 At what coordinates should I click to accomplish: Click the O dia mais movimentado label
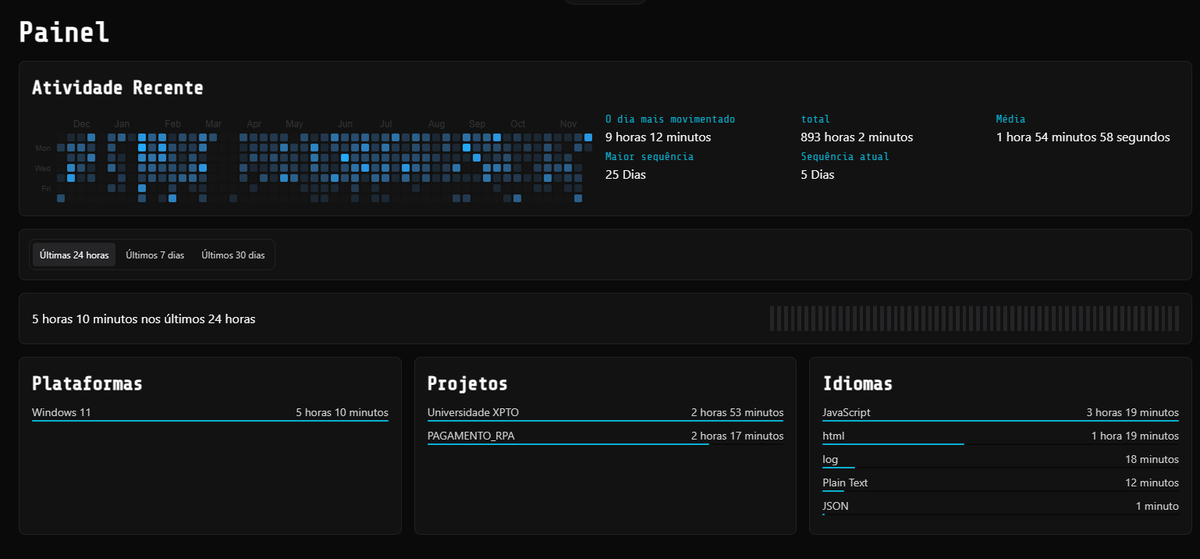[670, 119]
